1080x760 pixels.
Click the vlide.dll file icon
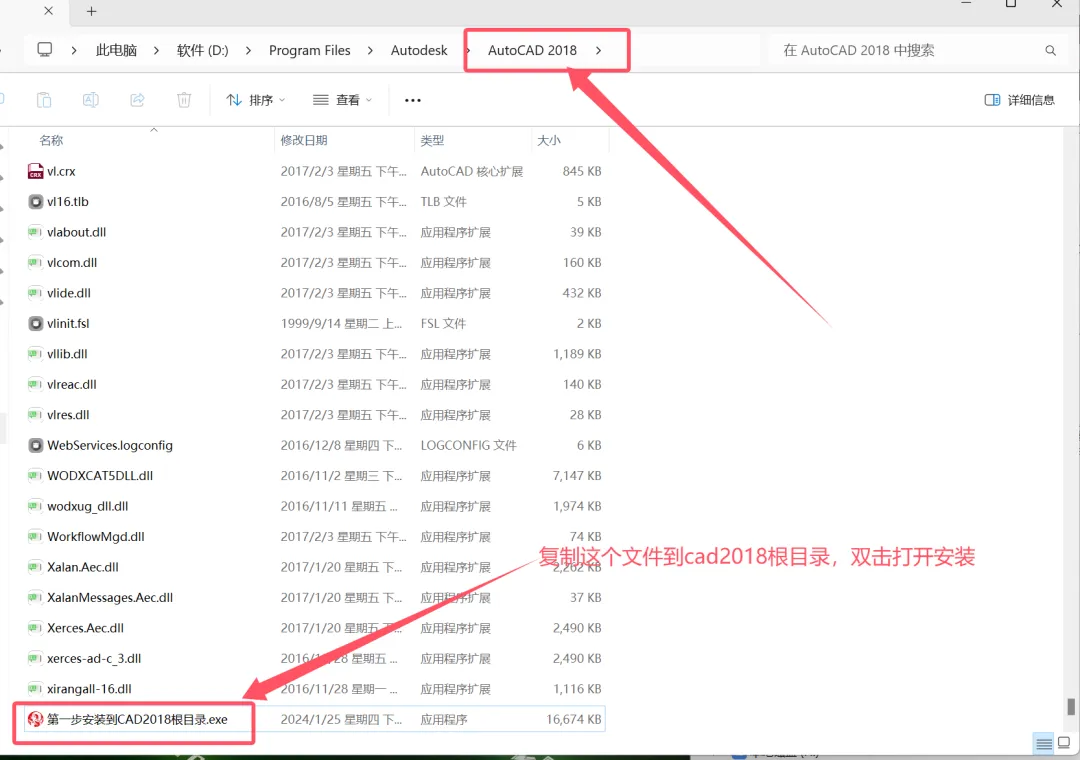pyautogui.click(x=36, y=293)
